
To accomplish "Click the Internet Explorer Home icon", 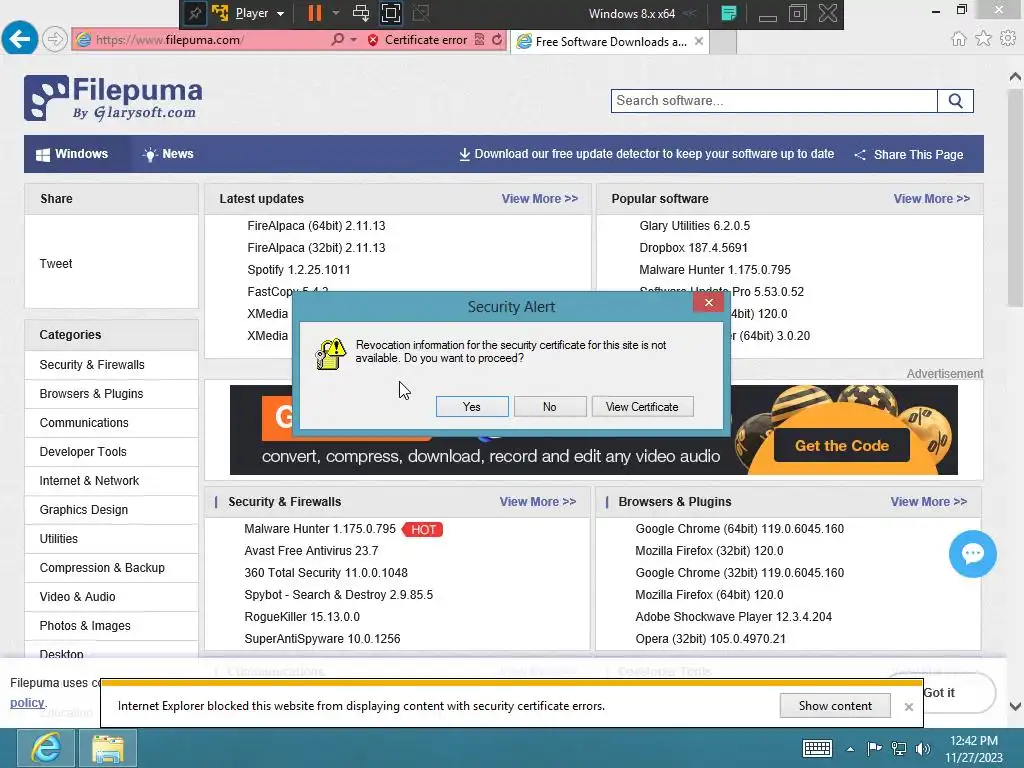I will (958, 39).
